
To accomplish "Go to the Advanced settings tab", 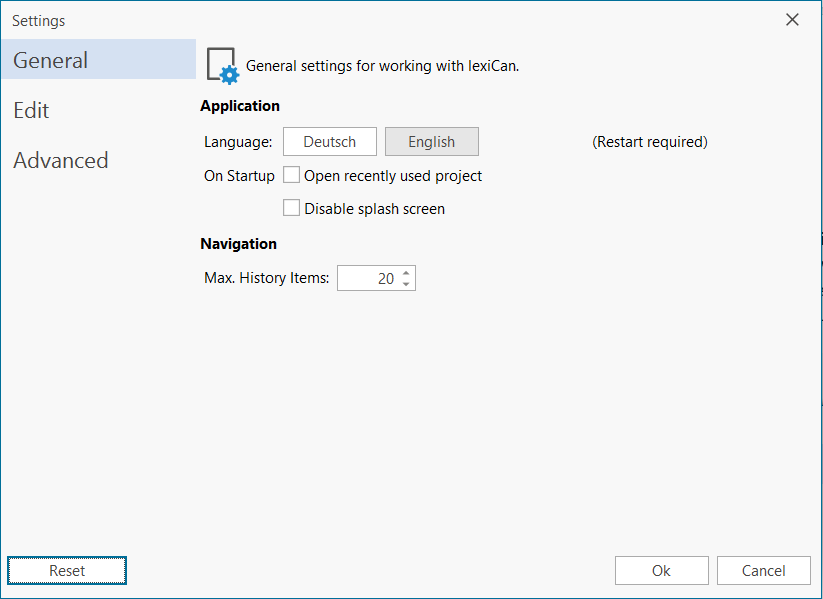I will coord(61,160).
